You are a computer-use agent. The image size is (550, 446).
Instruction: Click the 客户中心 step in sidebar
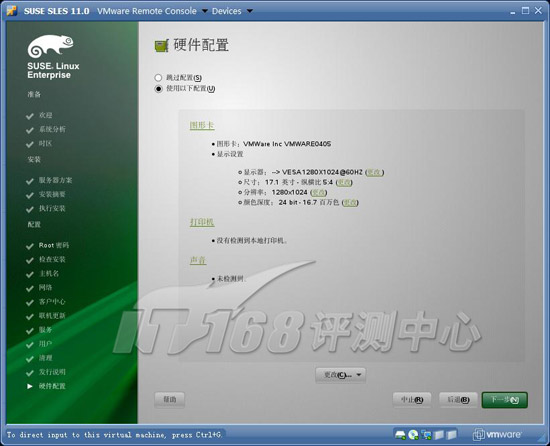point(52,302)
